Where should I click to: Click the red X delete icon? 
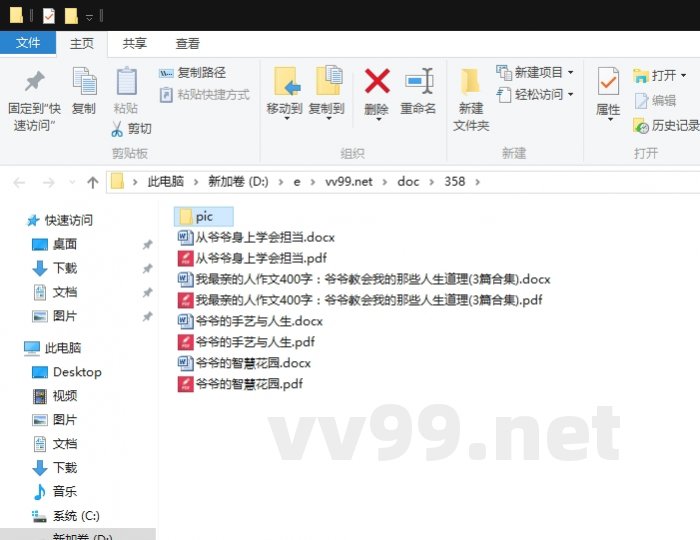click(x=377, y=81)
